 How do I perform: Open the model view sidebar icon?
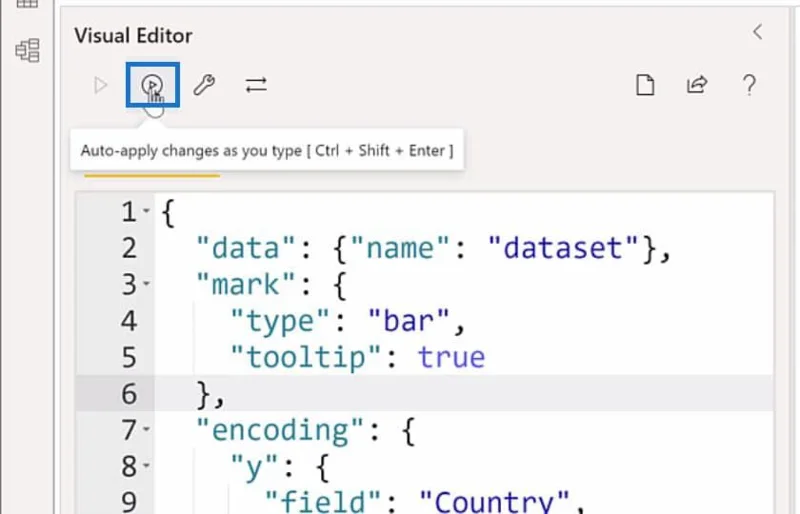pyautogui.click(x=28, y=50)
